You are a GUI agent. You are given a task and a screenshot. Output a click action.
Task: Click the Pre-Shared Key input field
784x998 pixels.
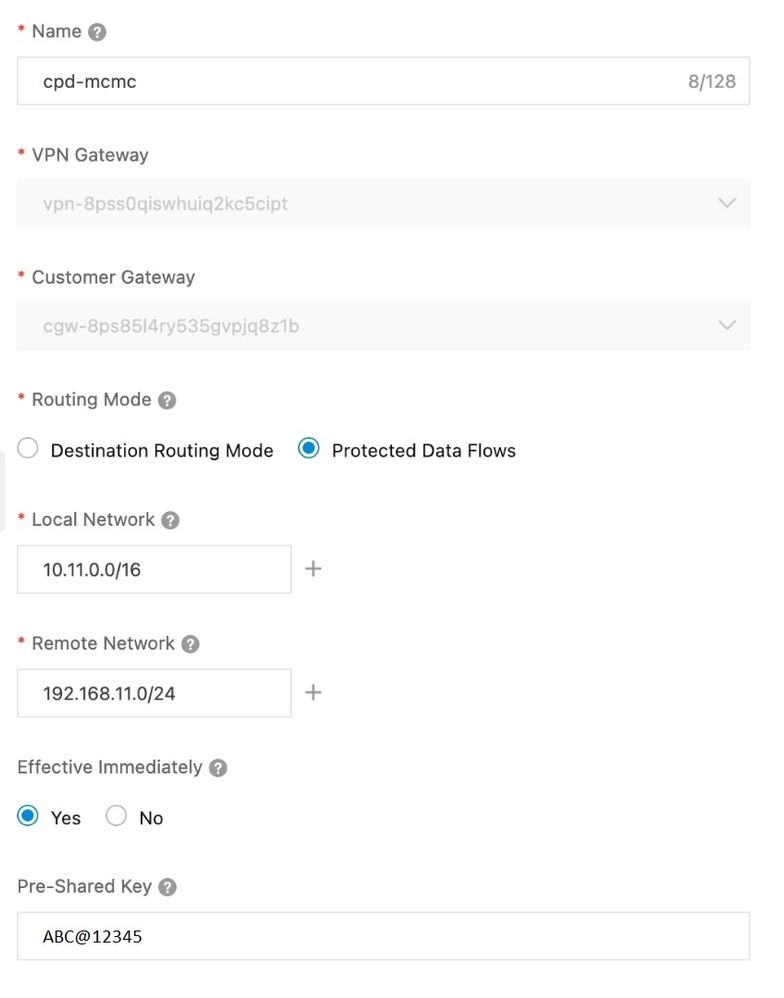[383, 936]
